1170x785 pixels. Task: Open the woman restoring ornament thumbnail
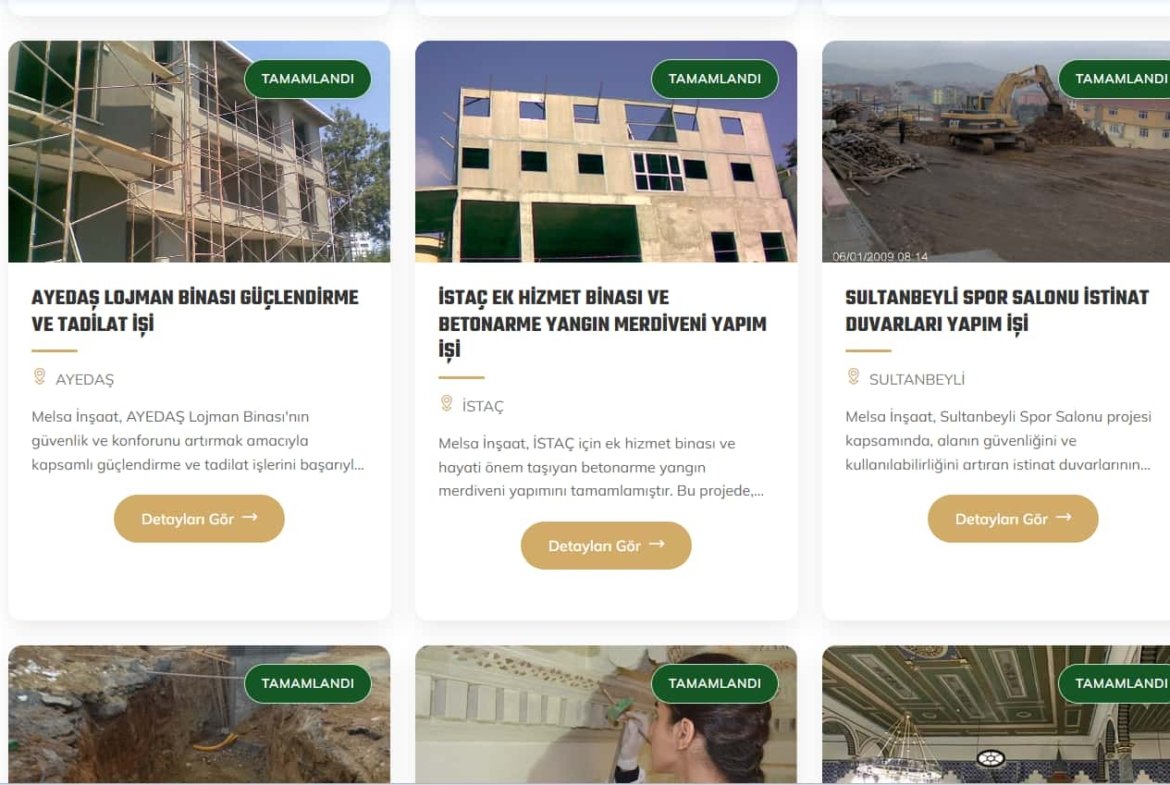click(x=606, y=714)
